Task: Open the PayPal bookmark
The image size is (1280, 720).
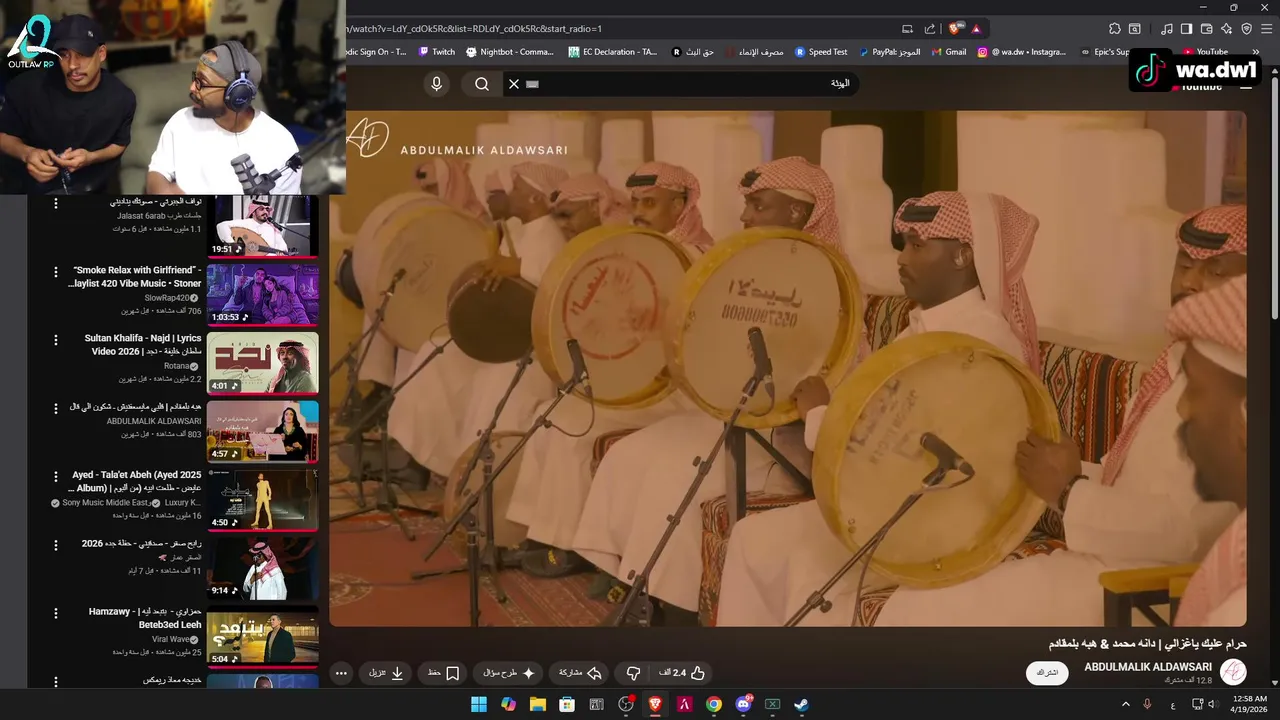Action: (x=890, y=52)
